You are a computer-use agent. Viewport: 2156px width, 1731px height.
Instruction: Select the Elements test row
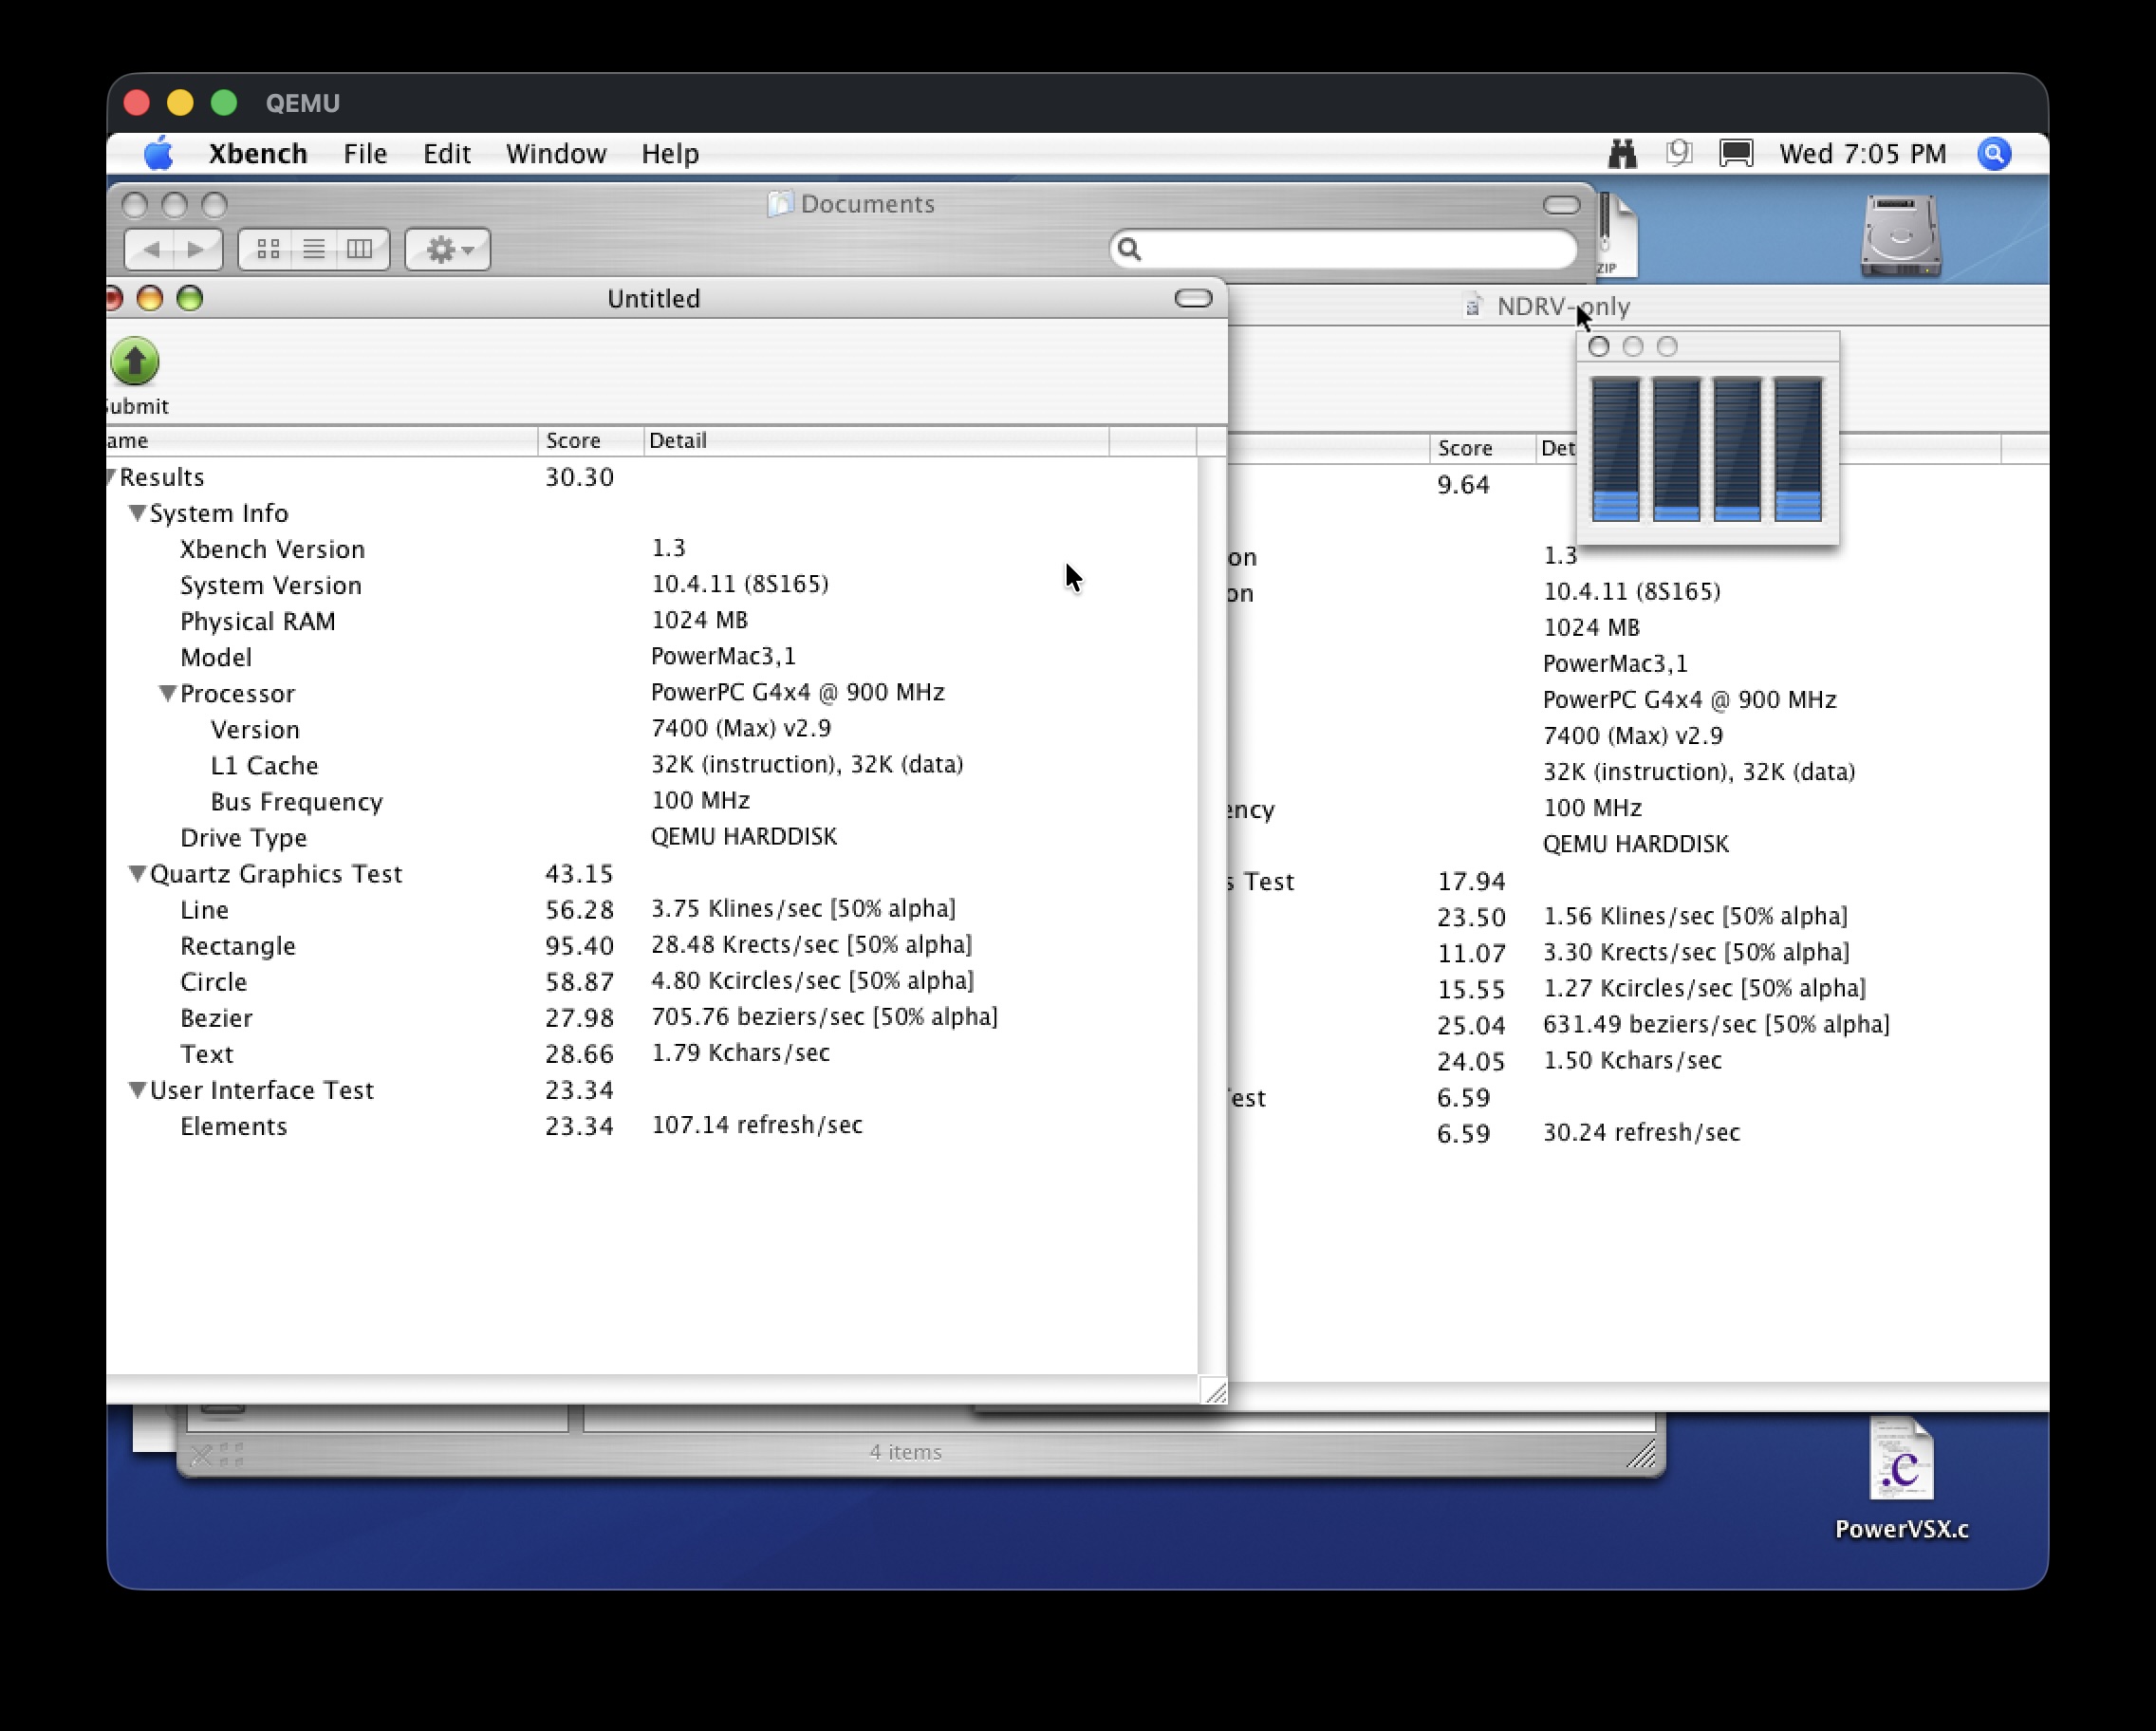[651, 1126]
